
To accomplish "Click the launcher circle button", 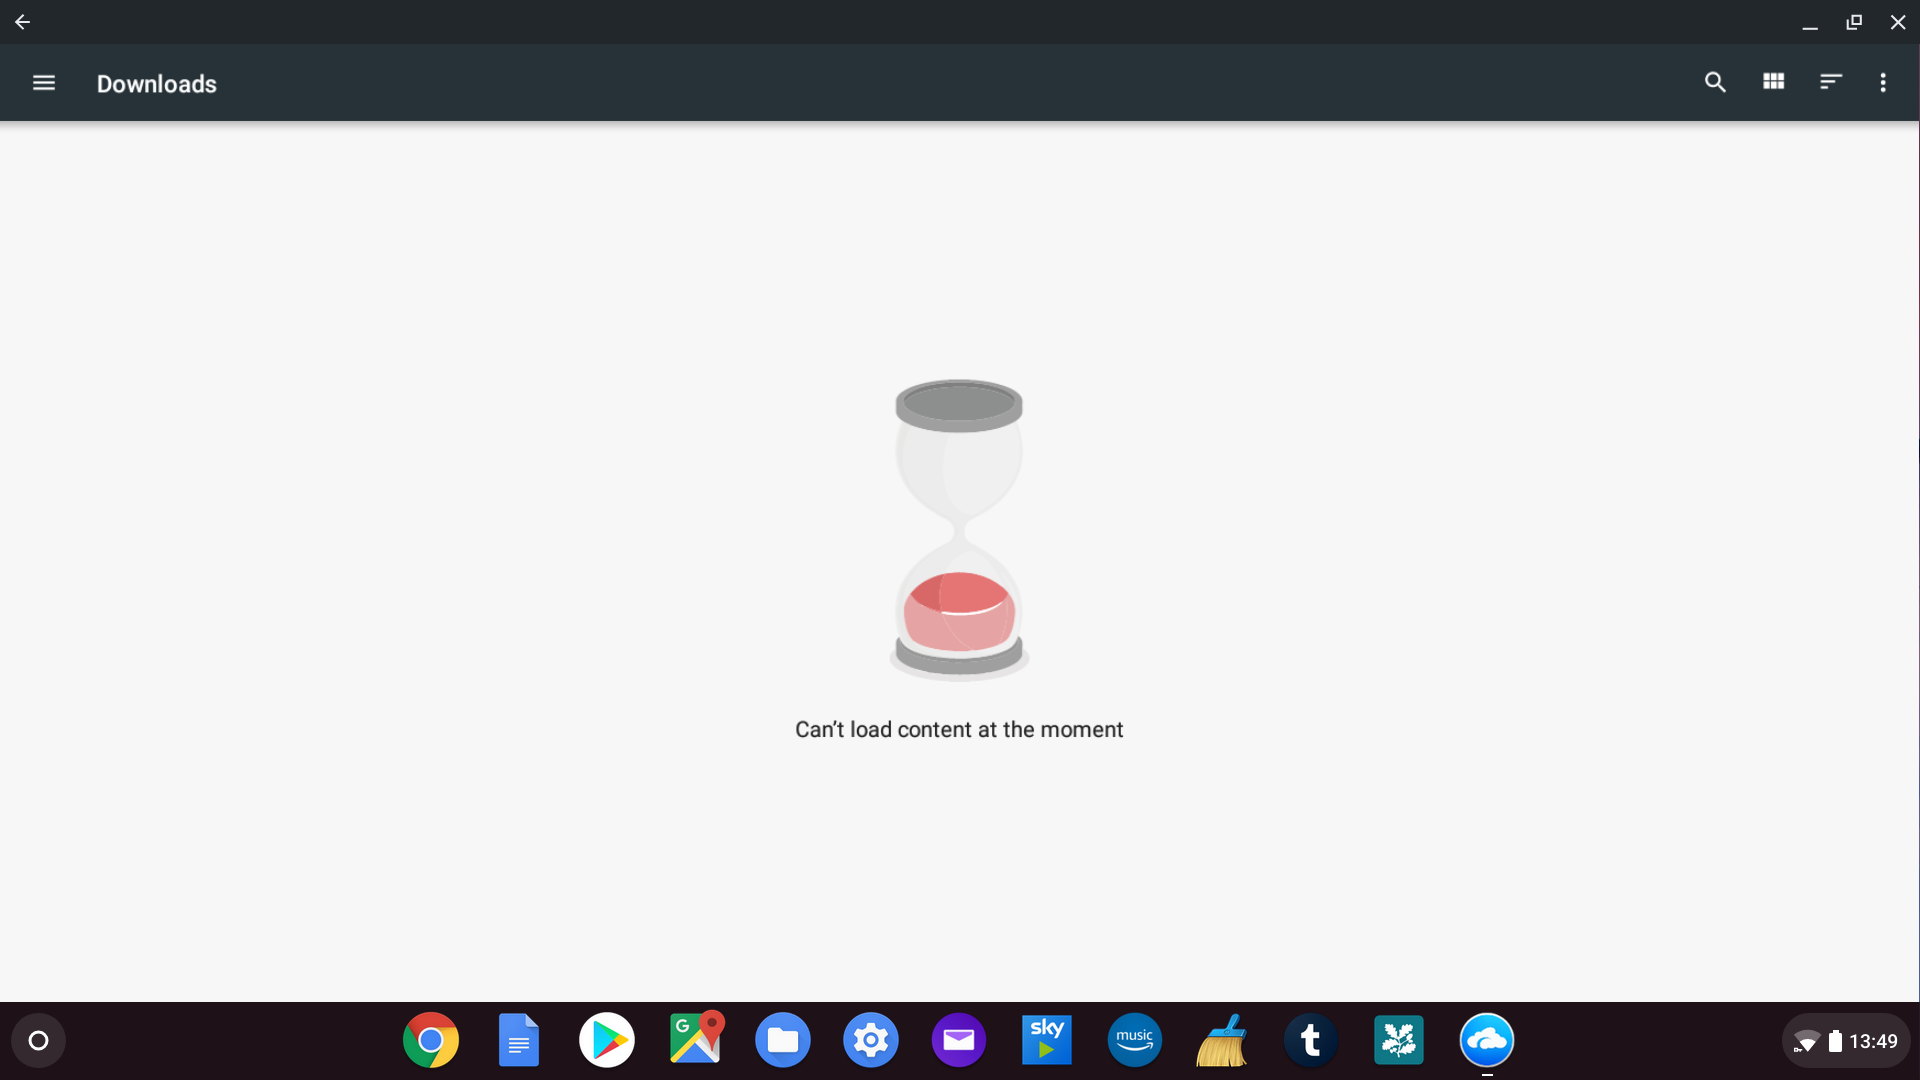I will click(38, 1041).
